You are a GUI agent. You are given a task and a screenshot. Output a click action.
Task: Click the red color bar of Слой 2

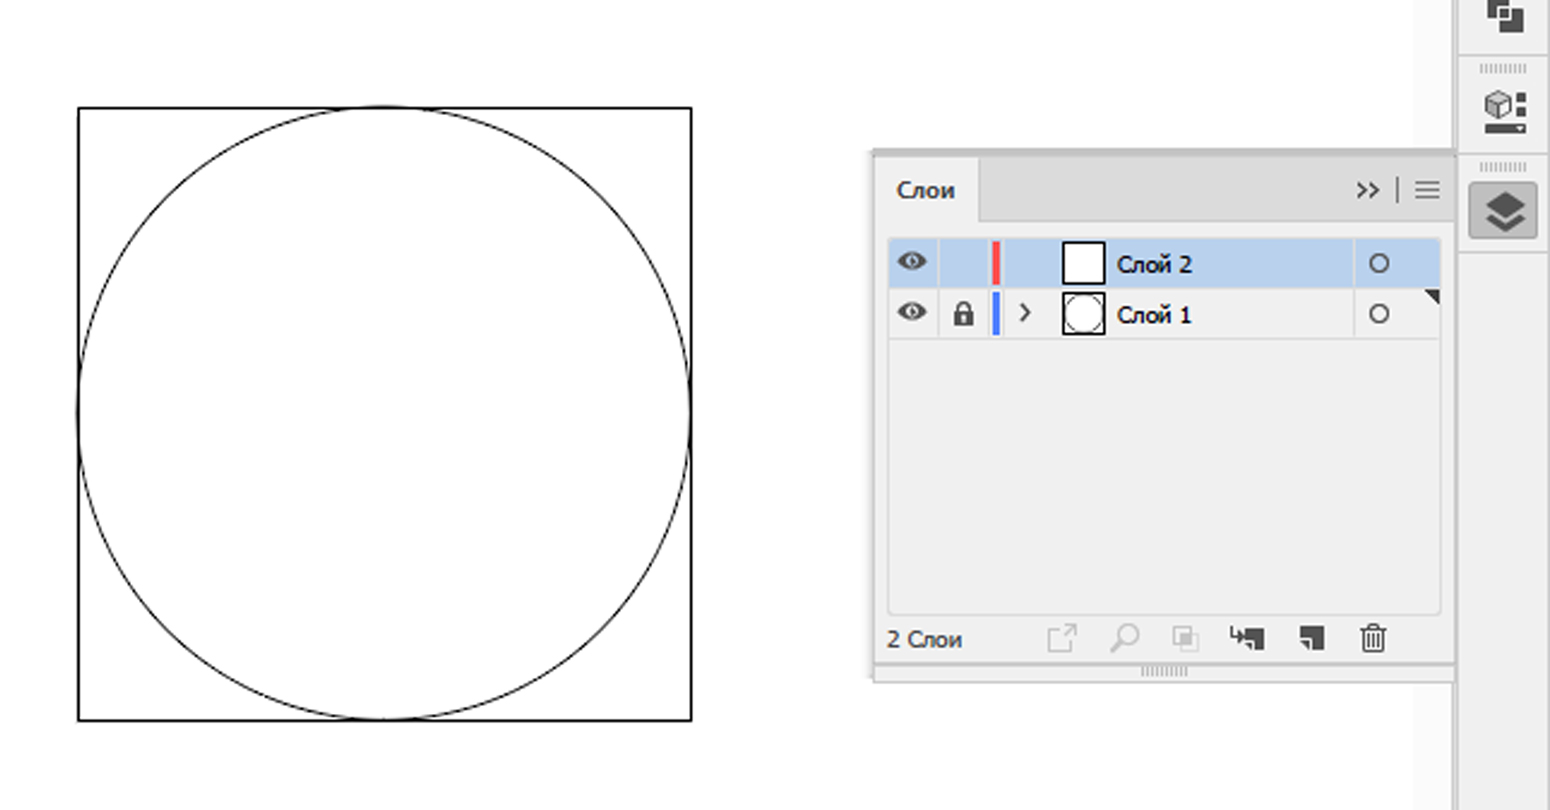pos(996,263)
